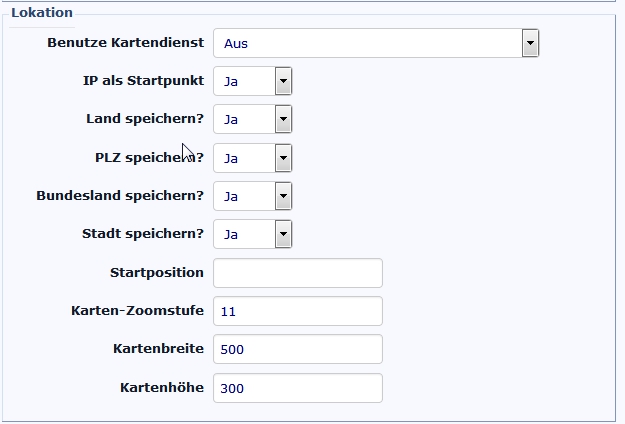Click the PLZ speichern arrow button
This screenshot has width=625, height=424.
click(x=283, y=158)
